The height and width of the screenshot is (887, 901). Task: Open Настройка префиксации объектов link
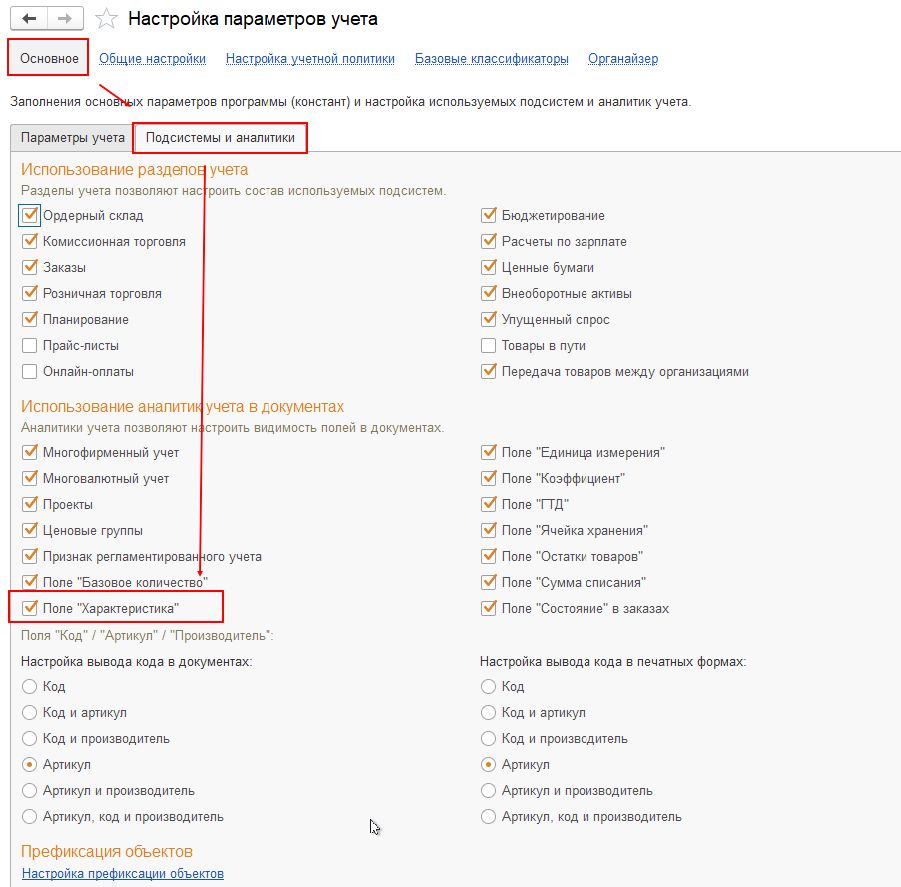(x=122, y=873)
